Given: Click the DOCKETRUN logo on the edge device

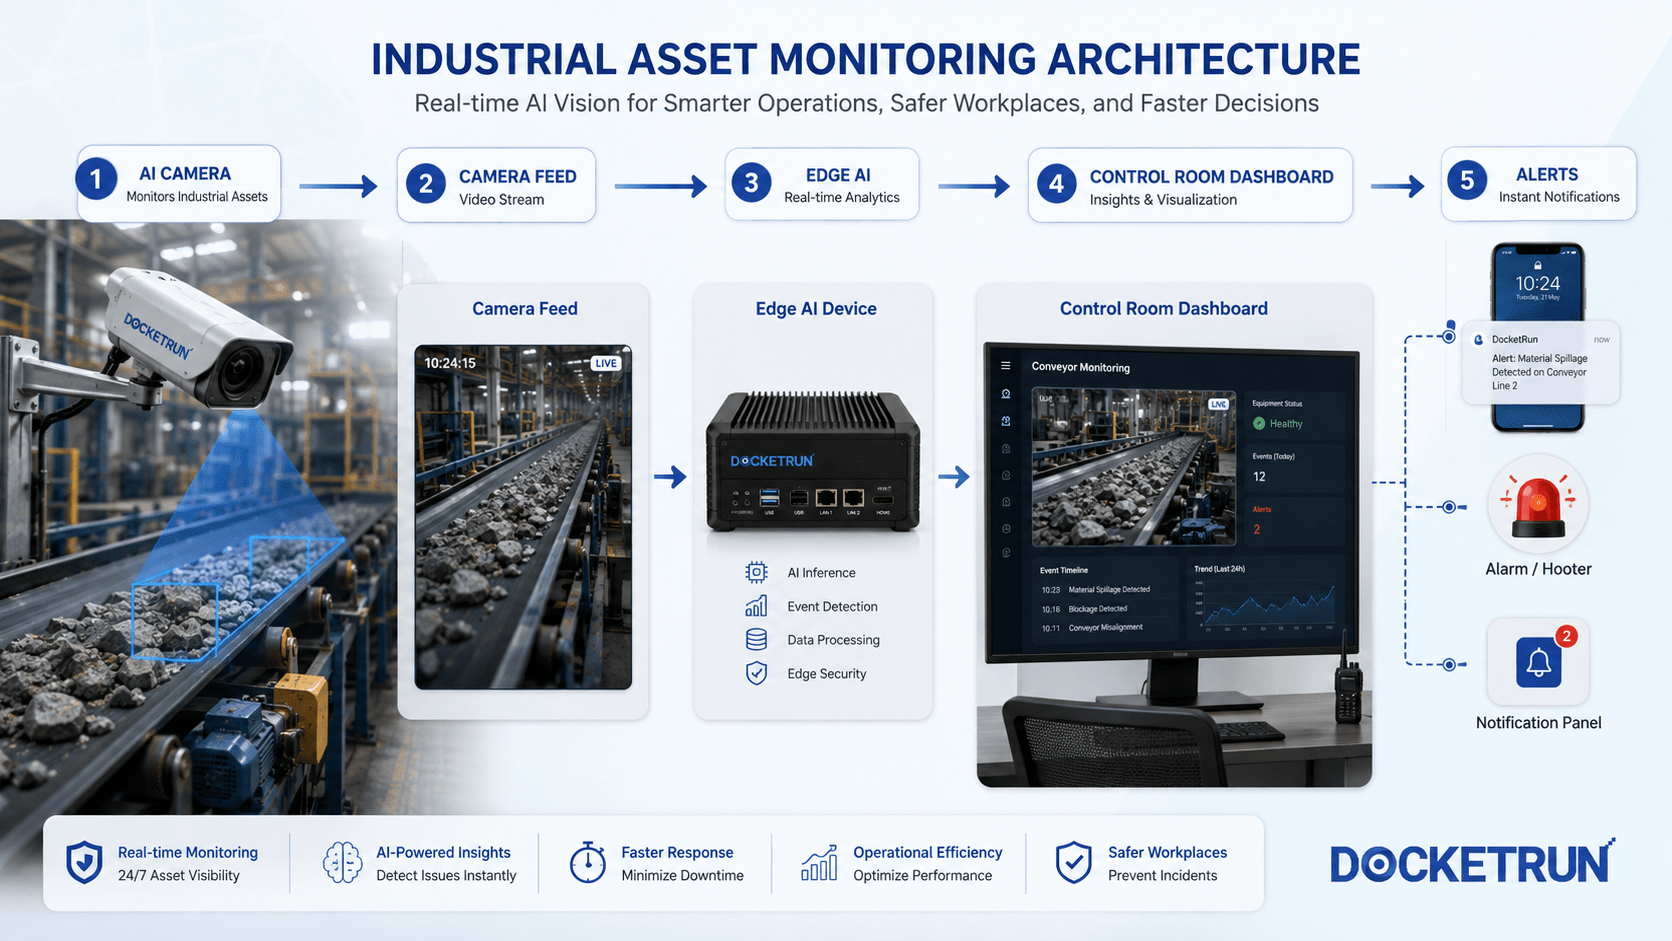Looking at the screenshot, I should tap(772, 461).
